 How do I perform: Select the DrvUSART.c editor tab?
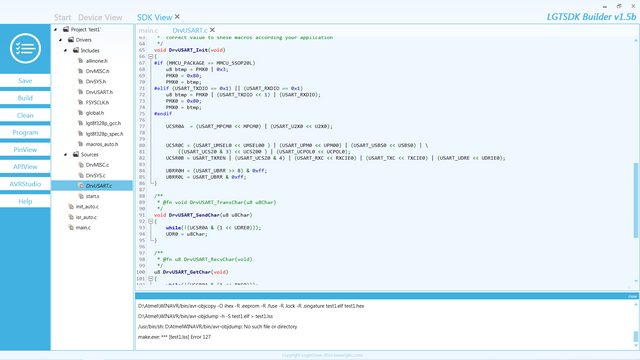190,30
